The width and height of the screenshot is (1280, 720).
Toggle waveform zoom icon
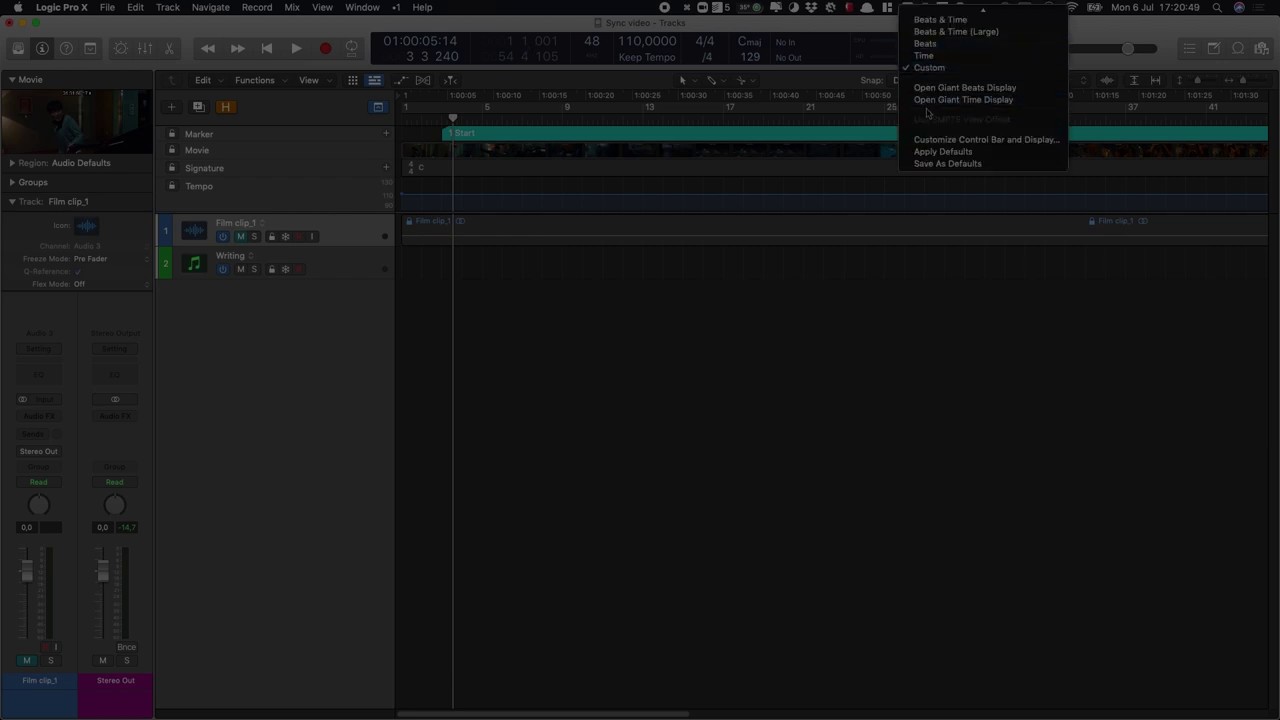pos(1107,80)
